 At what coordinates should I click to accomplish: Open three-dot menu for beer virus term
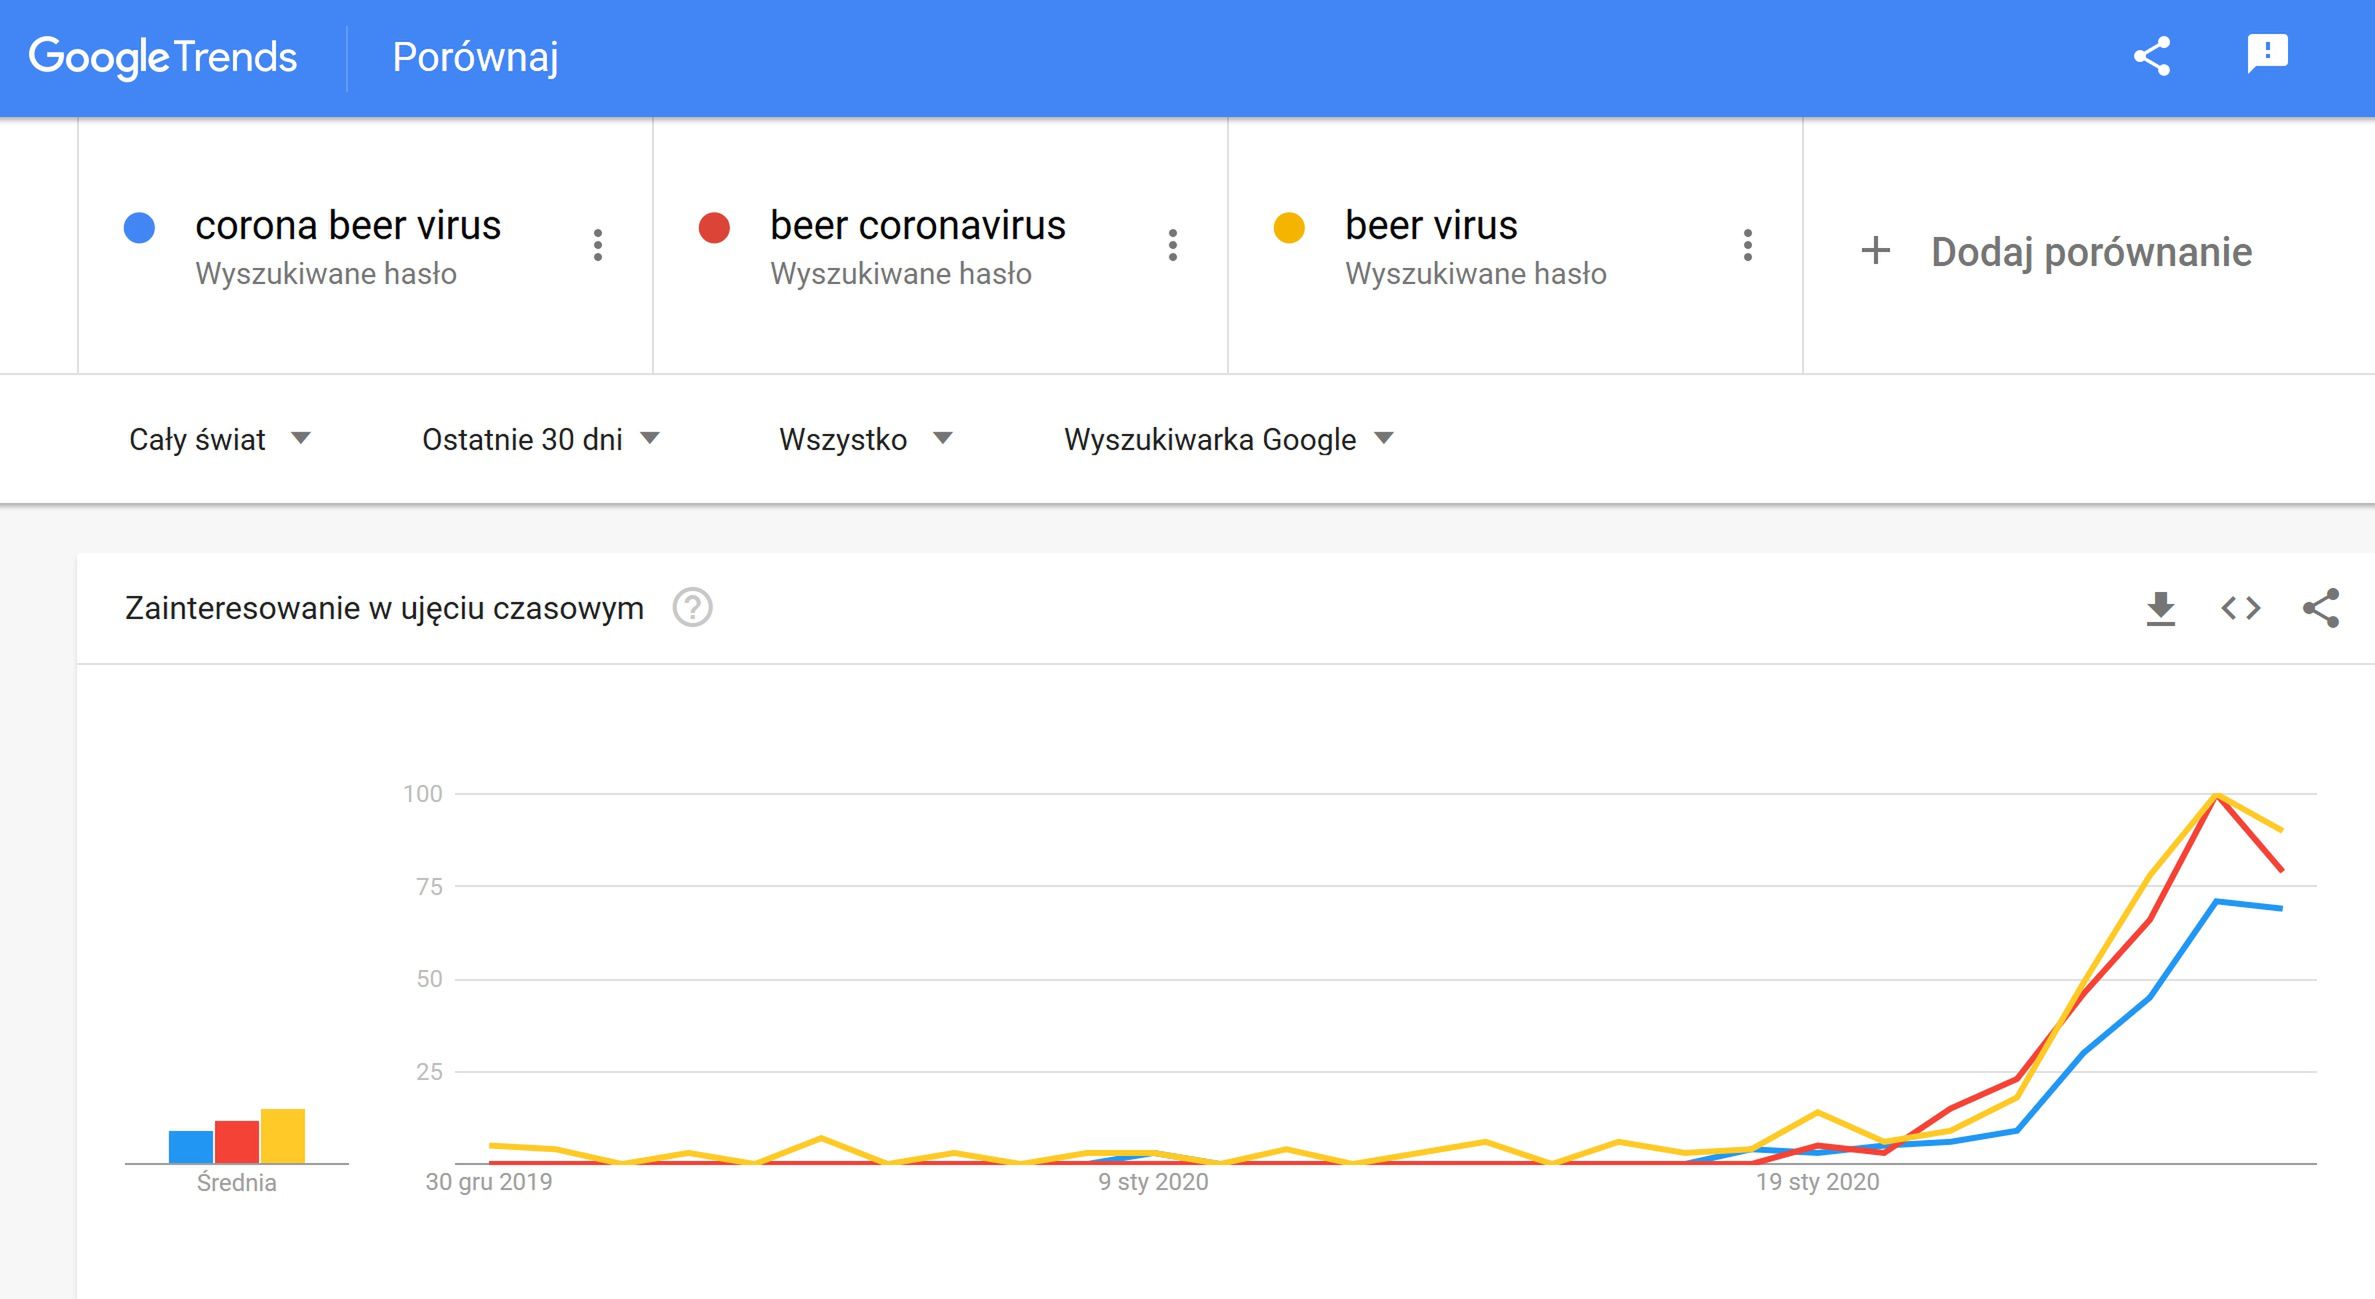coord(1748,246)
